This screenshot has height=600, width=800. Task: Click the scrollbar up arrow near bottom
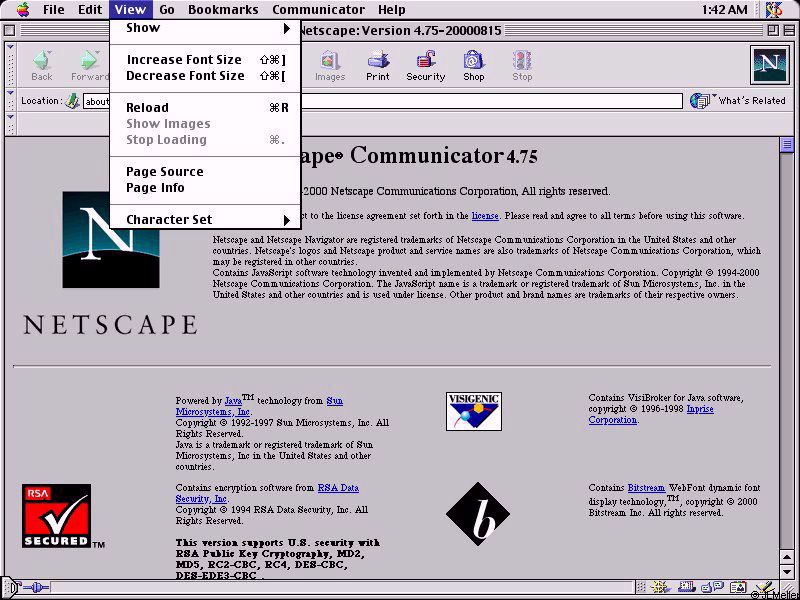point(786,557)
